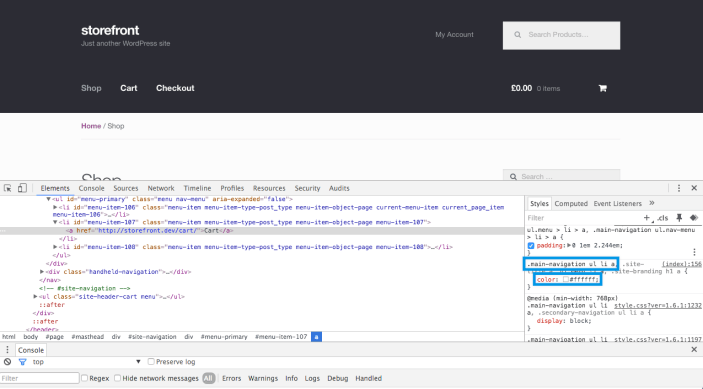Open the Event Listeners tab
The image size is (703, 389).
click(x=617, y=203)
